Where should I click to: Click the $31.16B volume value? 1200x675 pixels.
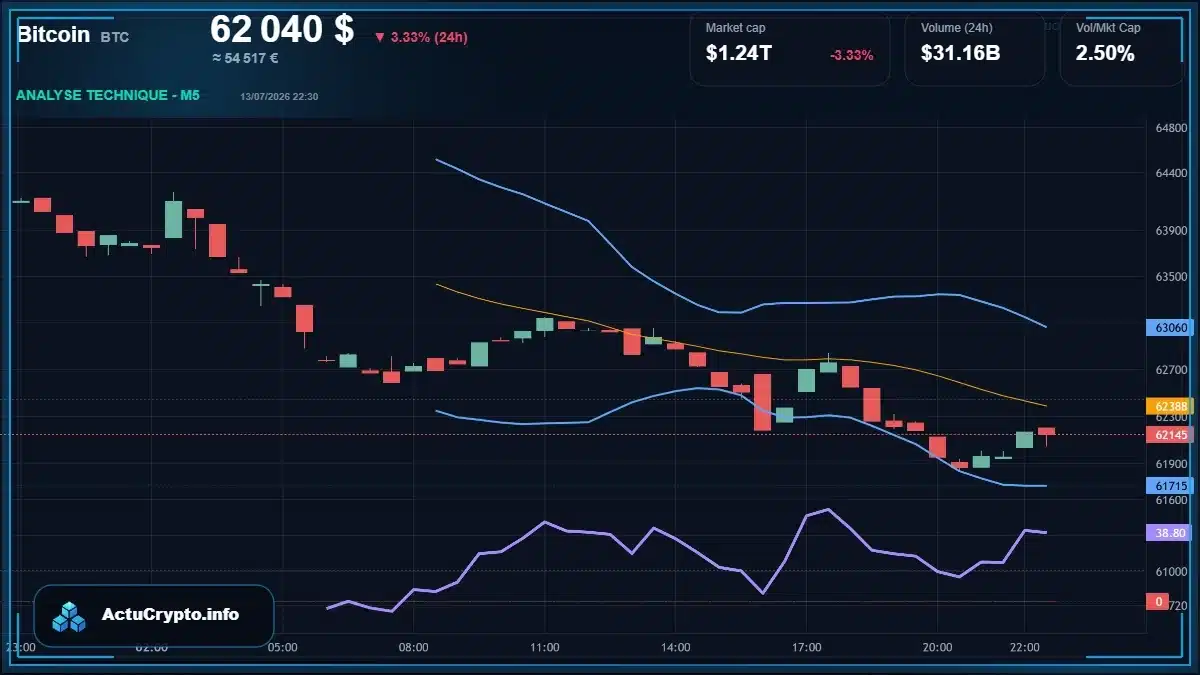960,54
